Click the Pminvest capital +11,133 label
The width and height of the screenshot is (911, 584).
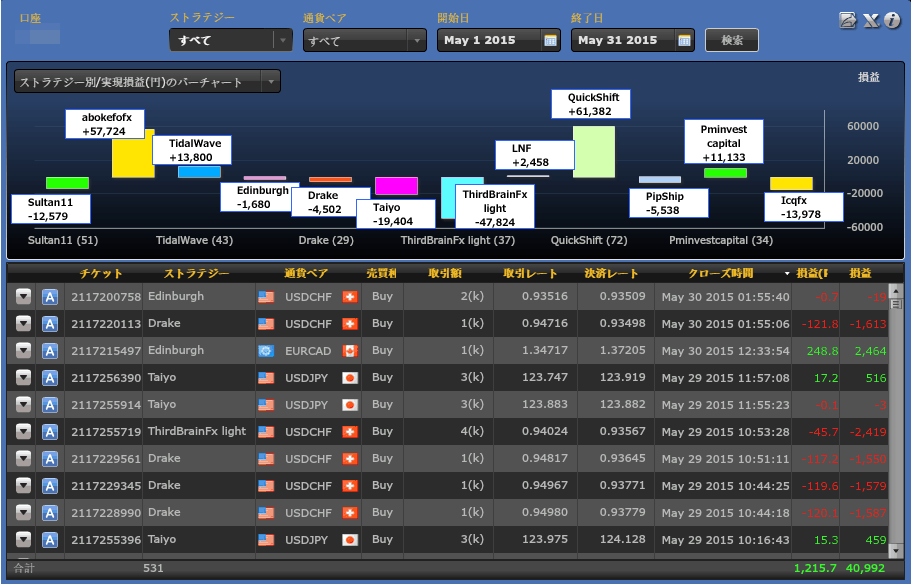click(x=724, y=142)
